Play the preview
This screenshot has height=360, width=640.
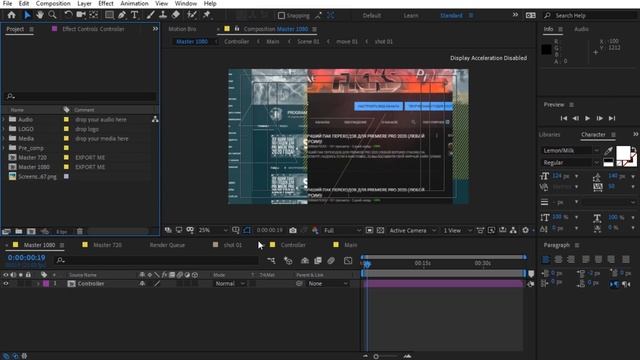(x=587, y=118)
